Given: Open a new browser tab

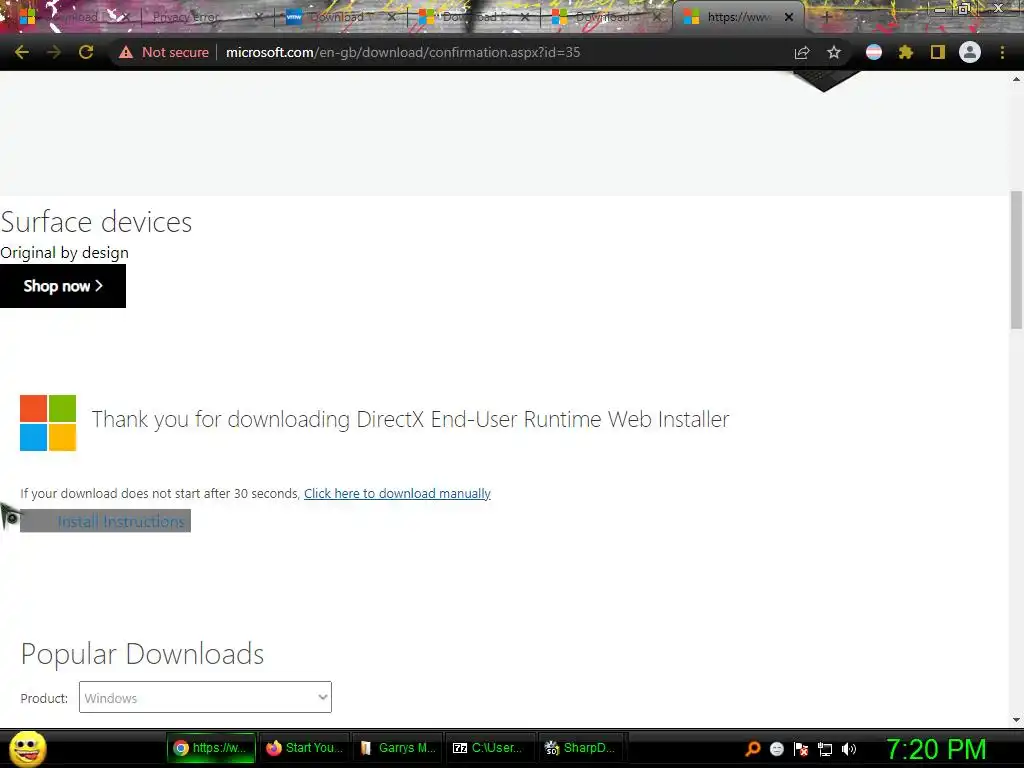Looking at the screenshot, I should (826, 17).
